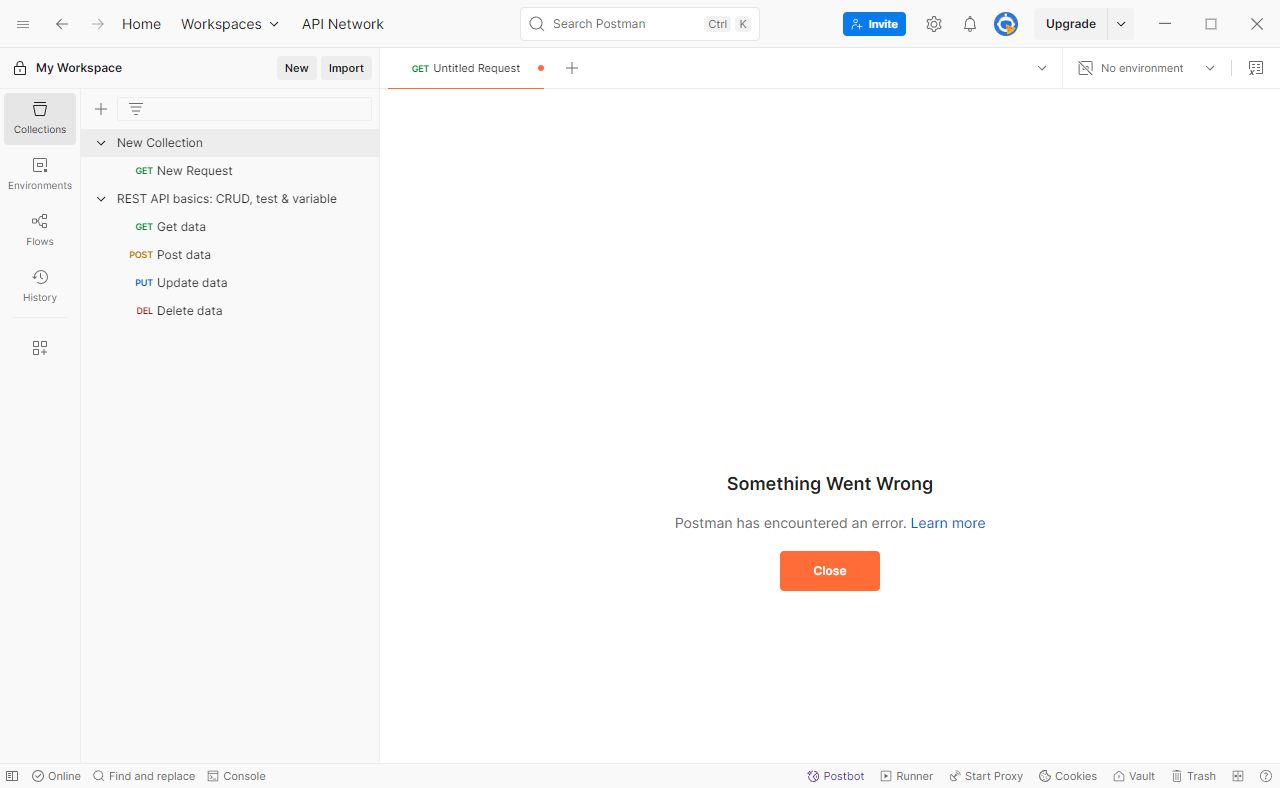Click the orange Close button
The width and height of the screenshot is (1280, 788).
[830, 571]
